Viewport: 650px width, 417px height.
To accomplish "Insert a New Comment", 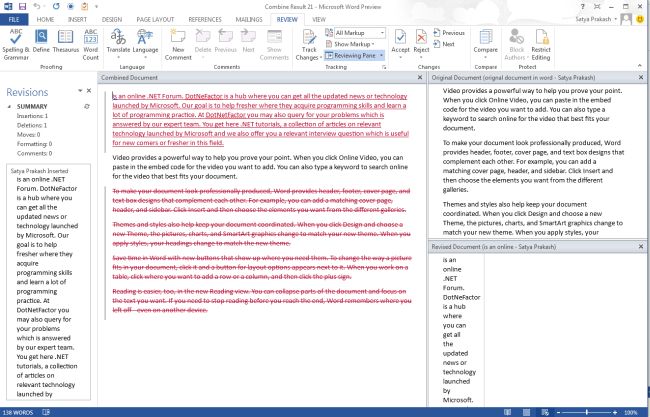I will pos(178,45).
